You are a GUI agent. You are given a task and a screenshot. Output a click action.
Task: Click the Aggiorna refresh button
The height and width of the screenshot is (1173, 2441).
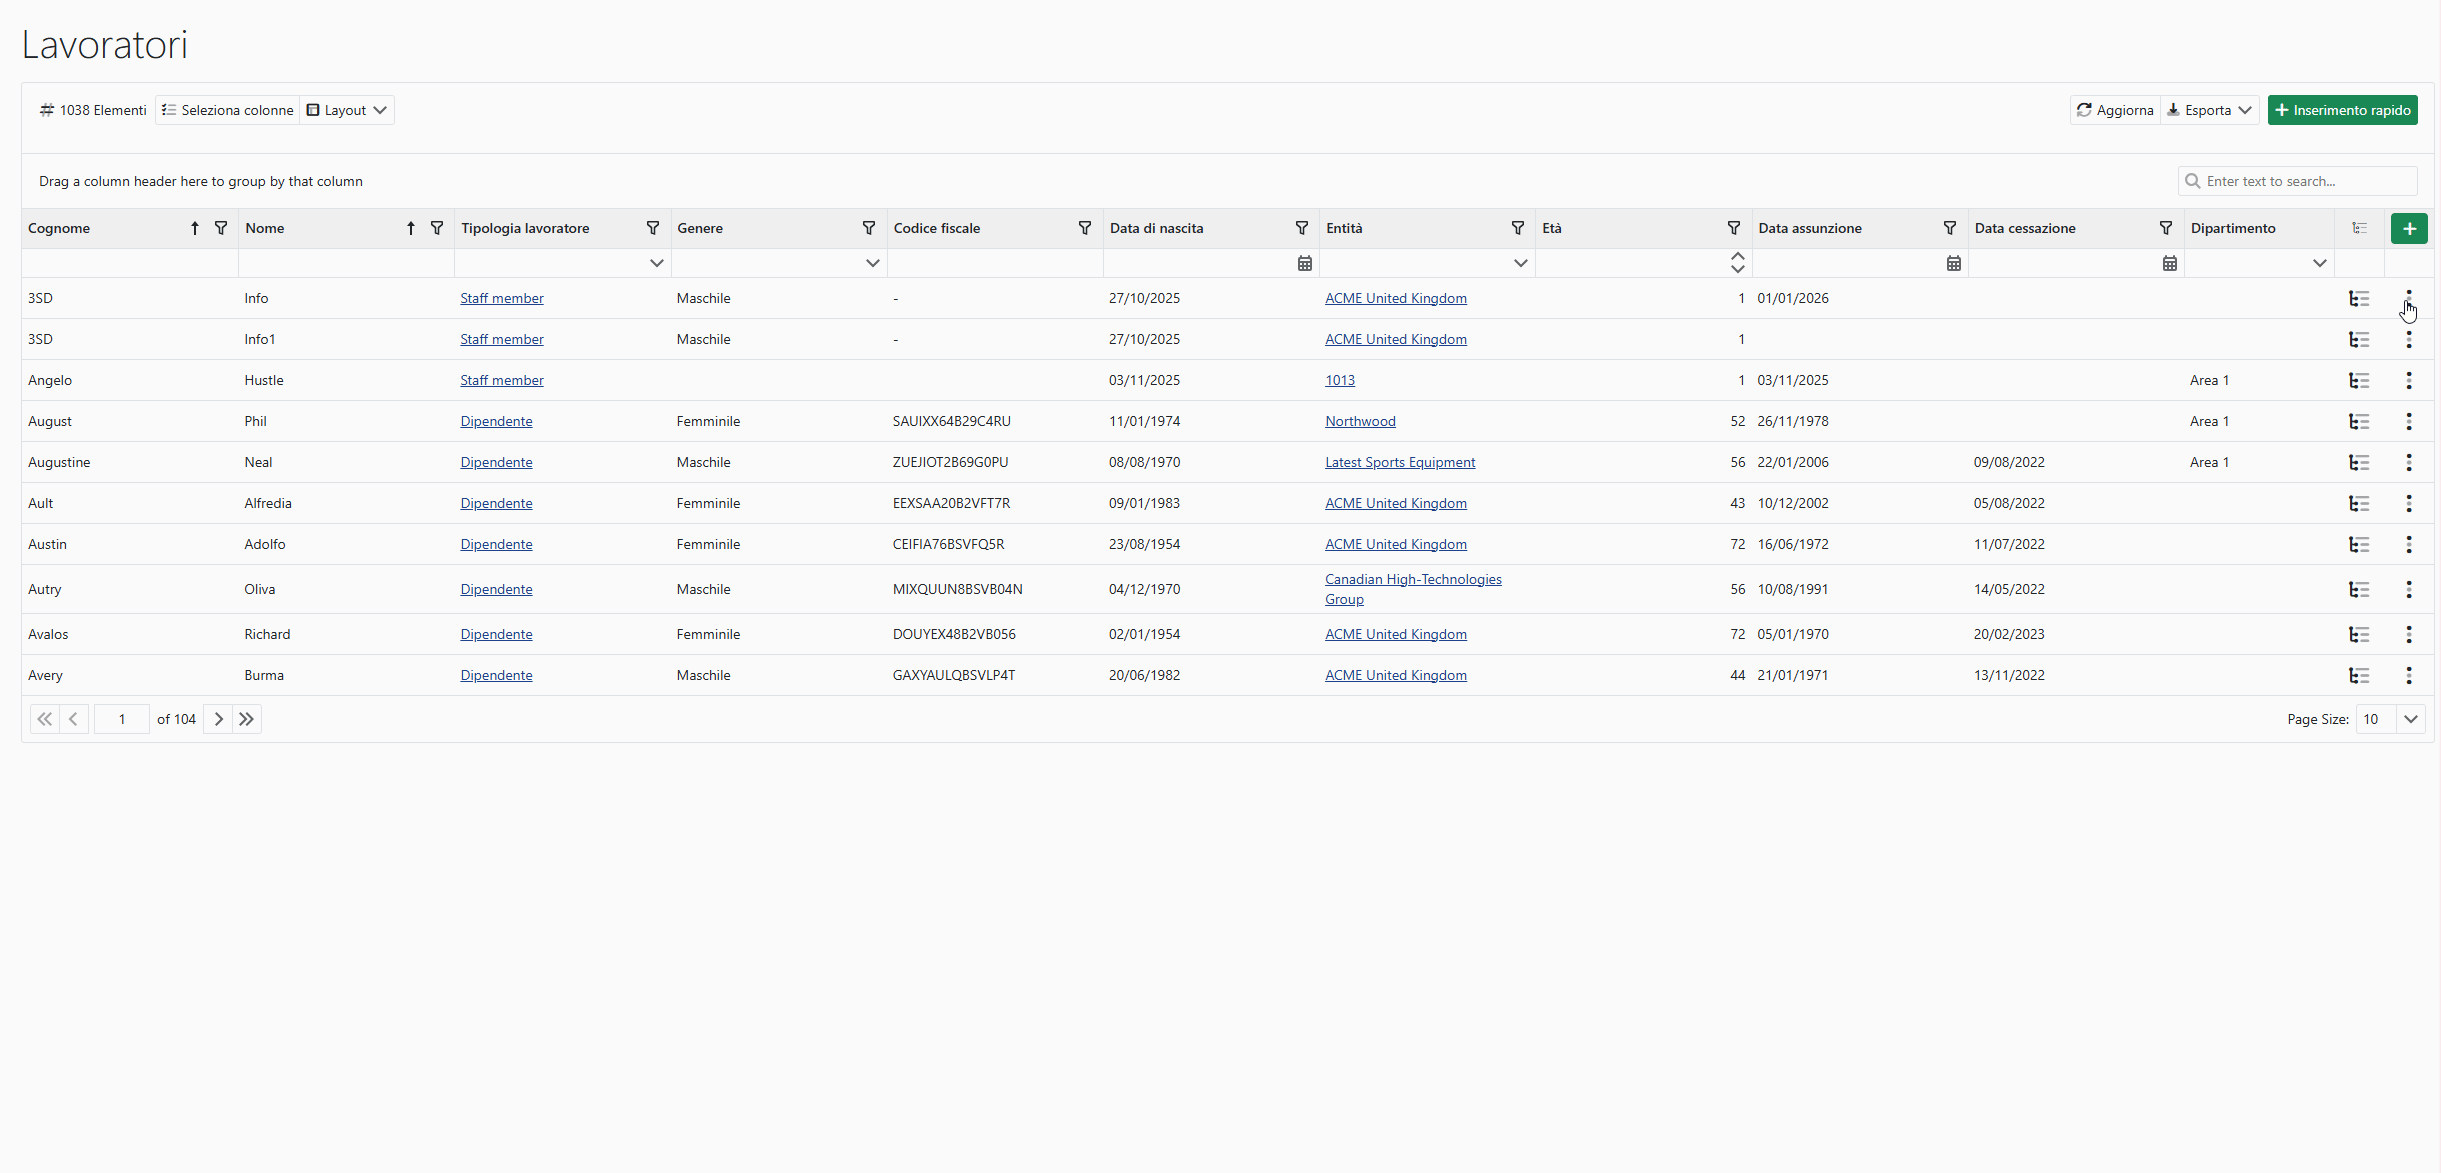[x=2115, y=110]
